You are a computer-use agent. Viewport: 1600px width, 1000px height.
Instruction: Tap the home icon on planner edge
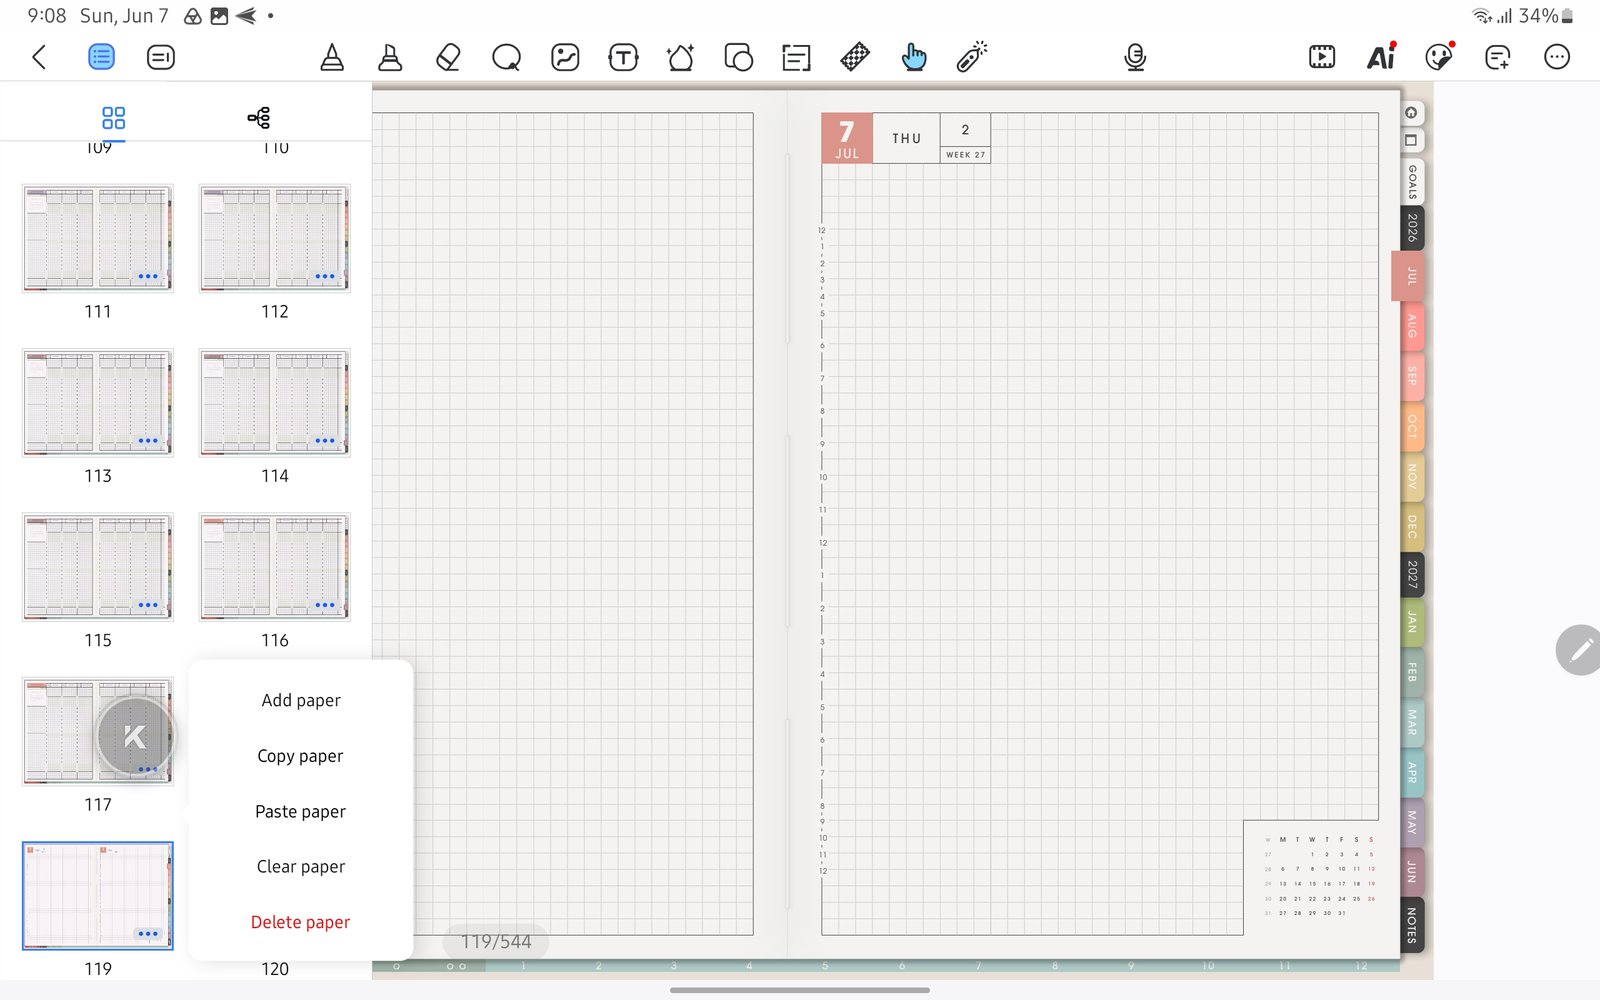pyautogui.click(x=1411, y=113)
